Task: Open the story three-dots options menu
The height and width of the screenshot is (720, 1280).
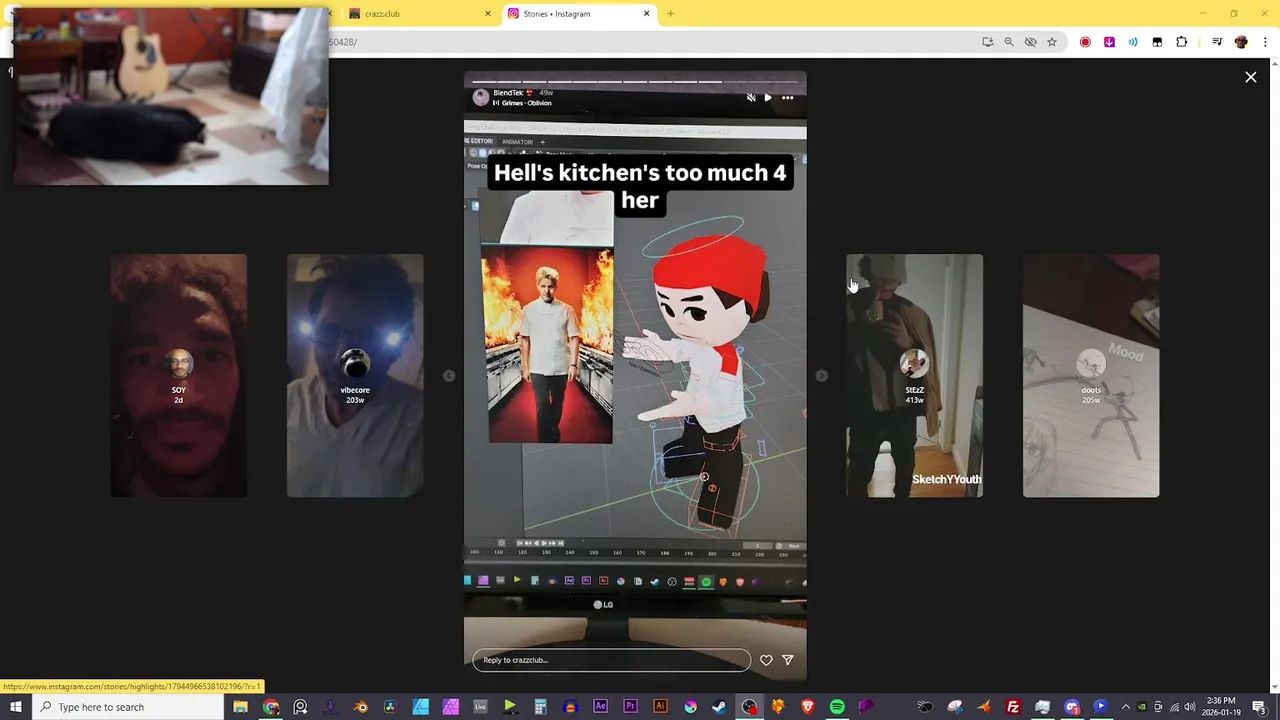Action: [x=788, y=98]
